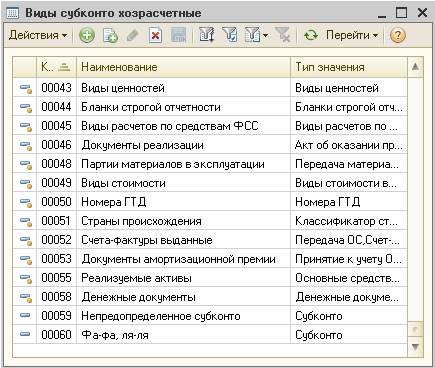Click the green Add new item icon

click(87, 35)
